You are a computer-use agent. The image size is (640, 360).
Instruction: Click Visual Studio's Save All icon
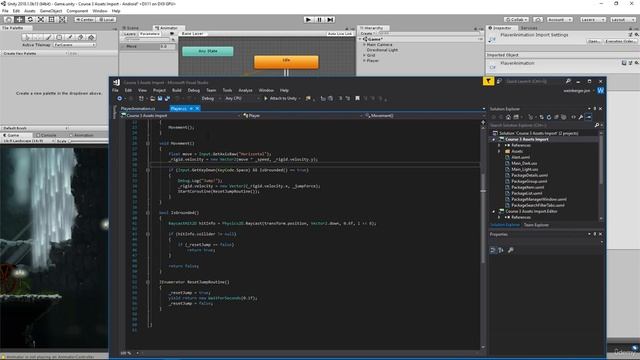click(x=167, y=98)
